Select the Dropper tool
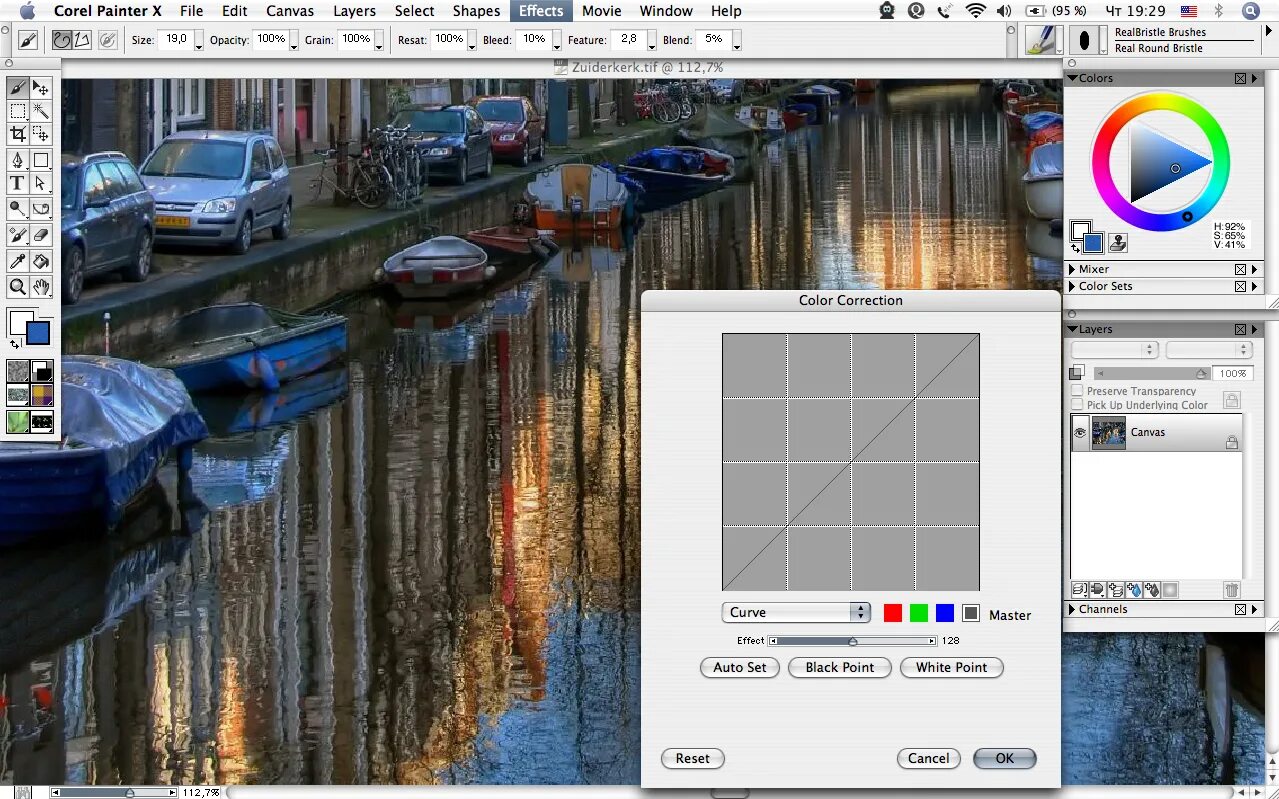Image resolution: width=1279 pixels, height=799 pixels. 17,261
